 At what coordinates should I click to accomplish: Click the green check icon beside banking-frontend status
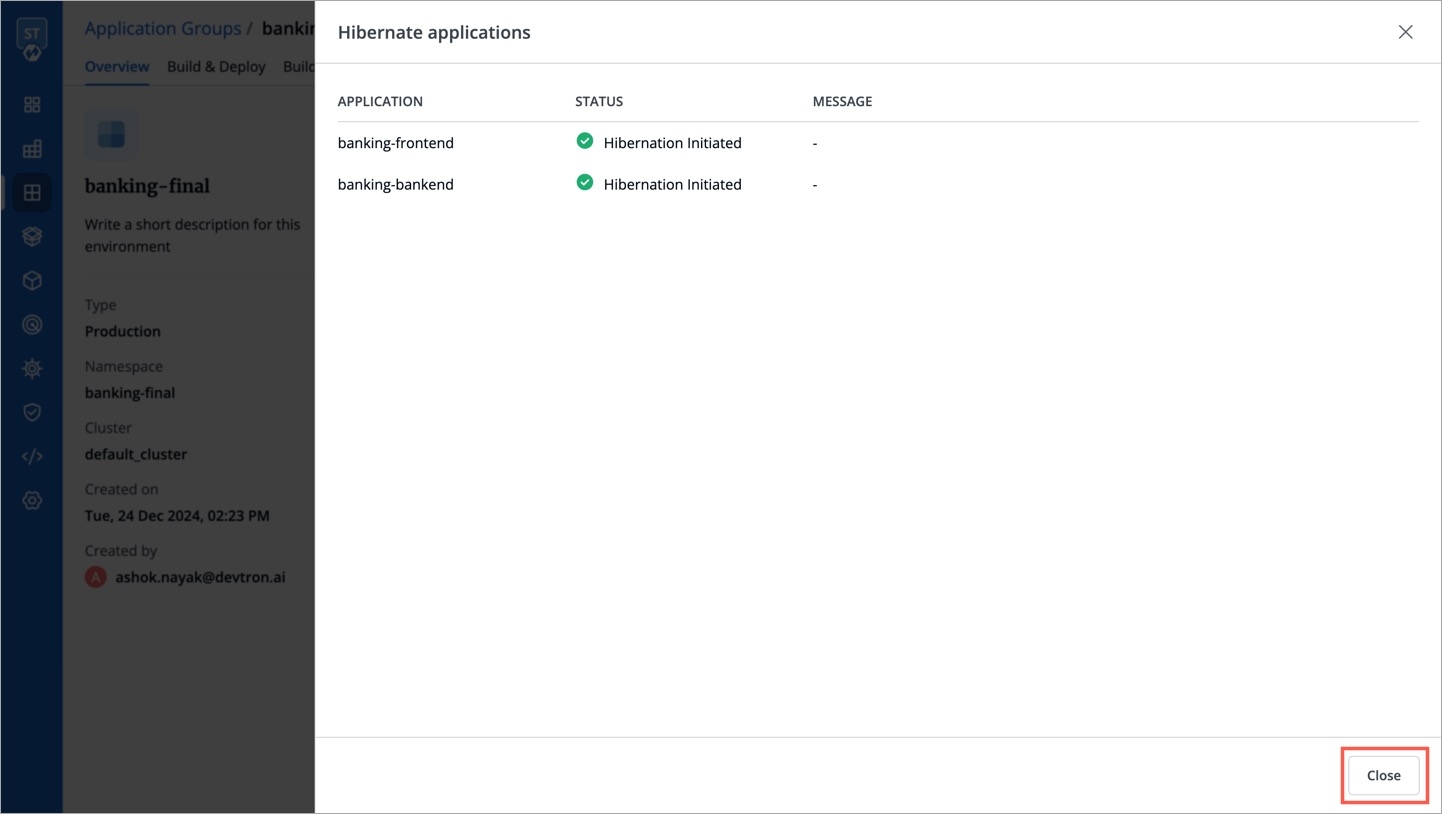click(x=585, y=142)
